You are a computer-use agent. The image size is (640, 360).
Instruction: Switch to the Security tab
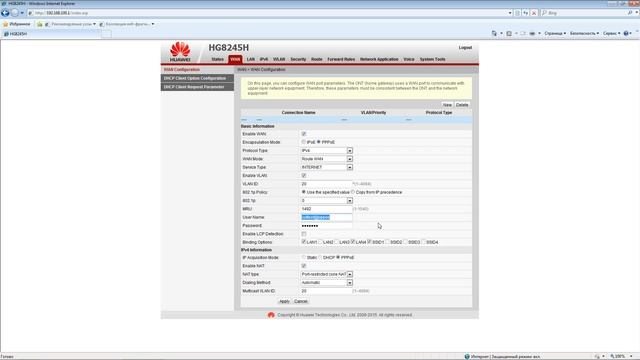click(298, 60)
